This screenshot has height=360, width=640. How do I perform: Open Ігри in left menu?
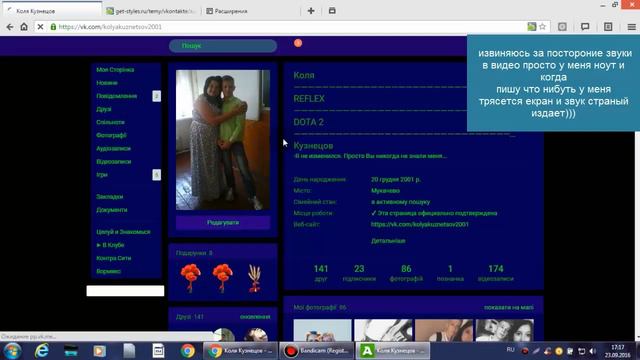click(102, 175)
